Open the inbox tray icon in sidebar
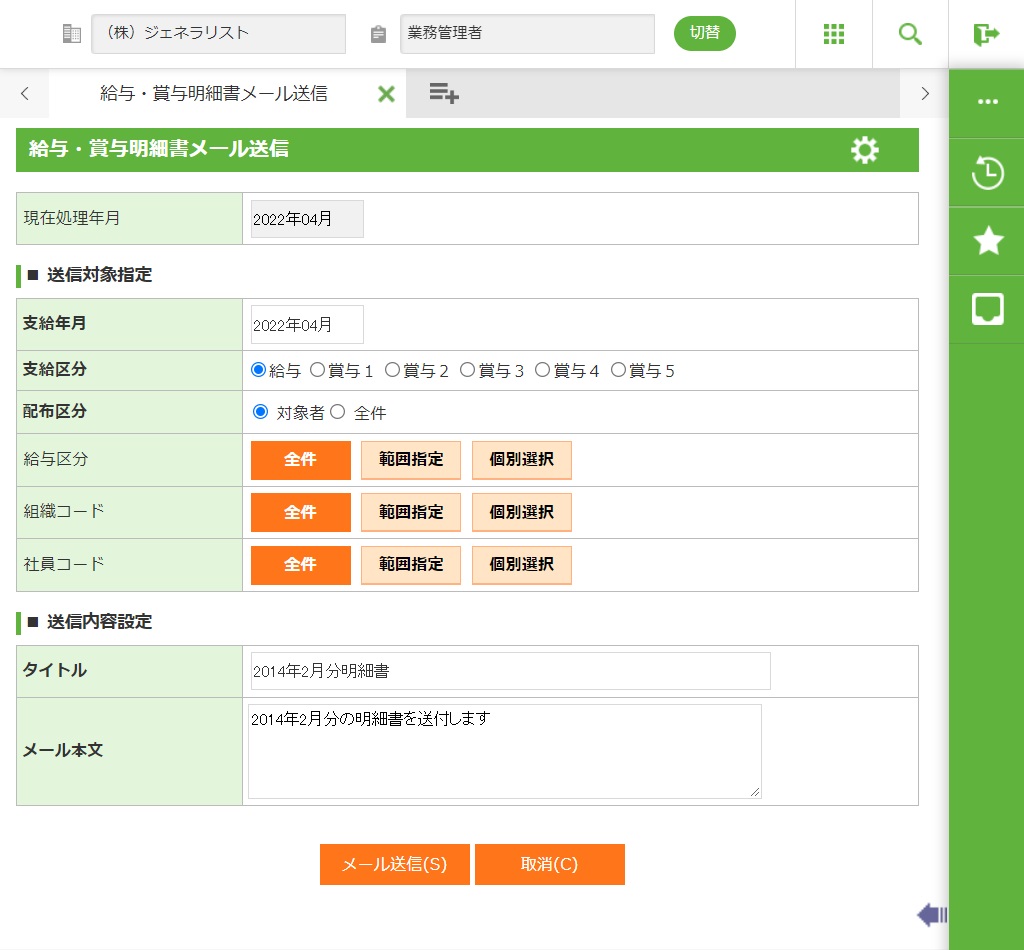Image resolution: width=1024 pixels, height=950 pixels. coord(987,309)
